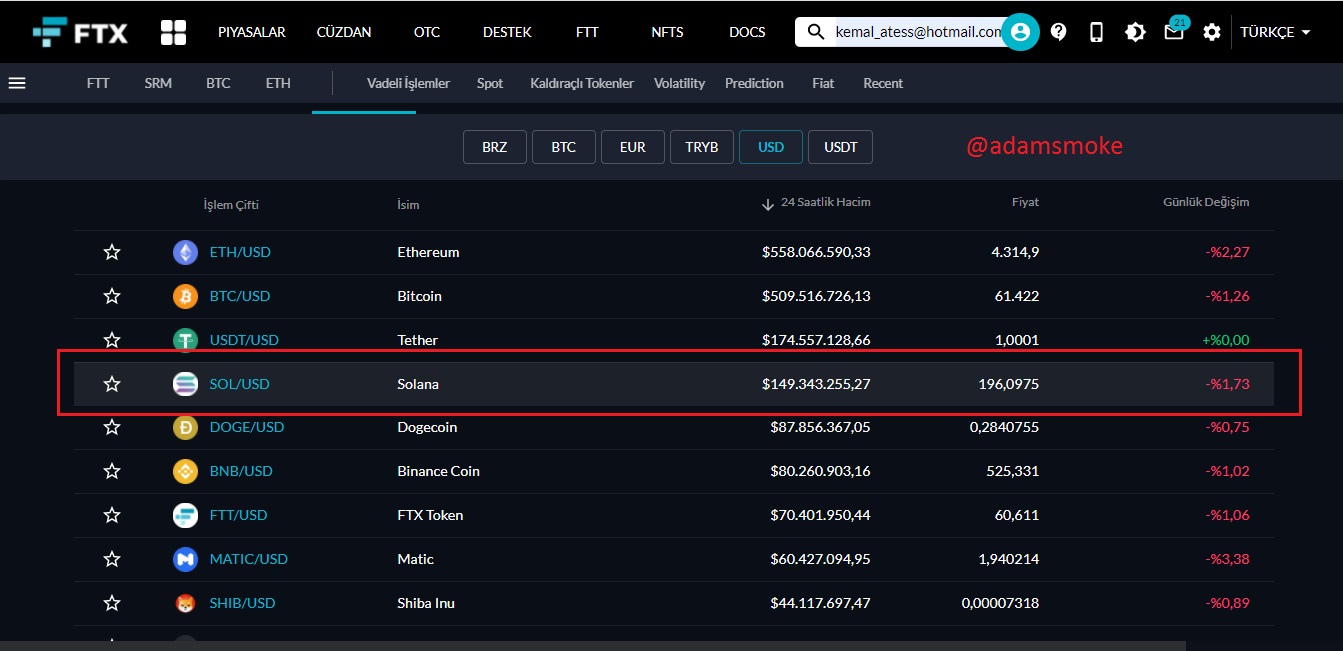Favorite the SOL/USD pair star
The height and width of the screenshot is (651, 1343).
click(112, 384)
